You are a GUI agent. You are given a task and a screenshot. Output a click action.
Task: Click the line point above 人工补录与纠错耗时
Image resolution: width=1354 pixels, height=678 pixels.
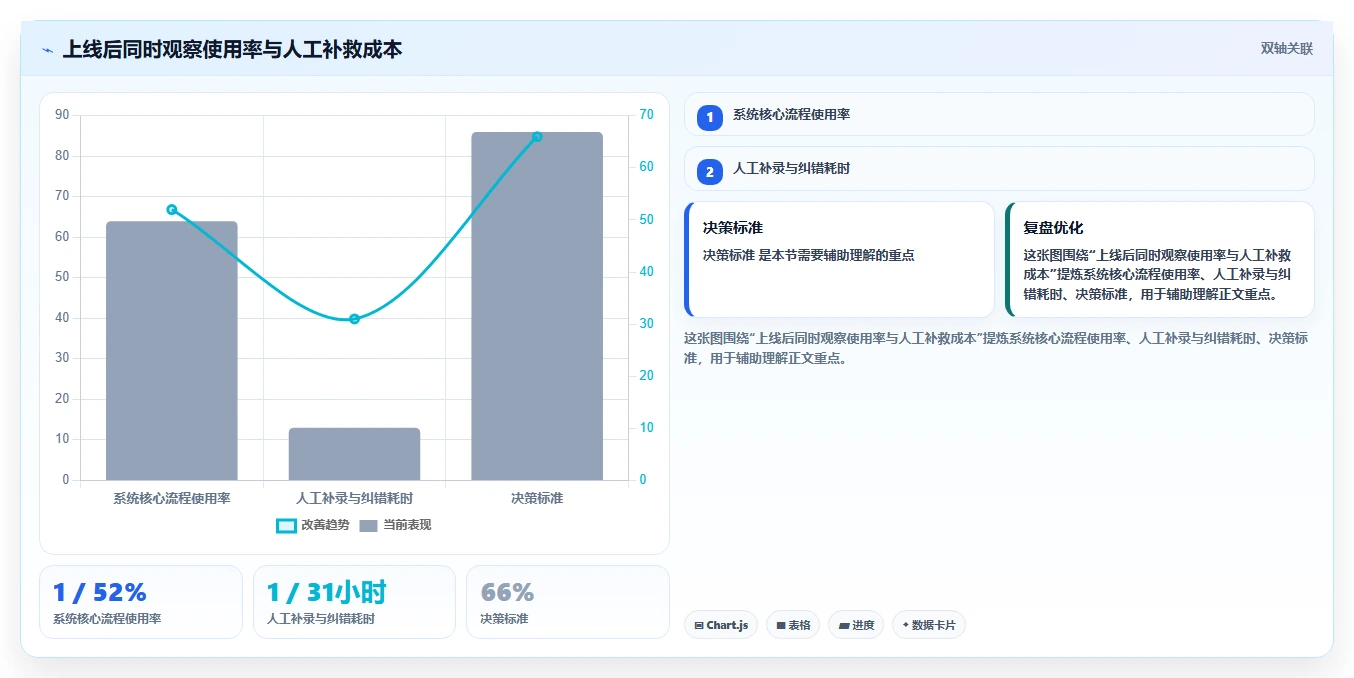point(354,319)
